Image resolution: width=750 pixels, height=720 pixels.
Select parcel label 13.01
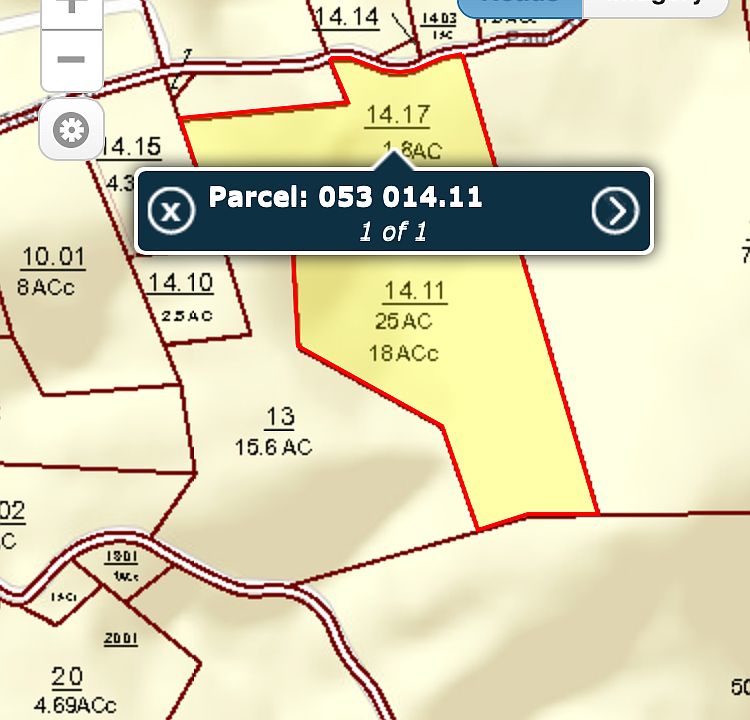coord(121,556)
